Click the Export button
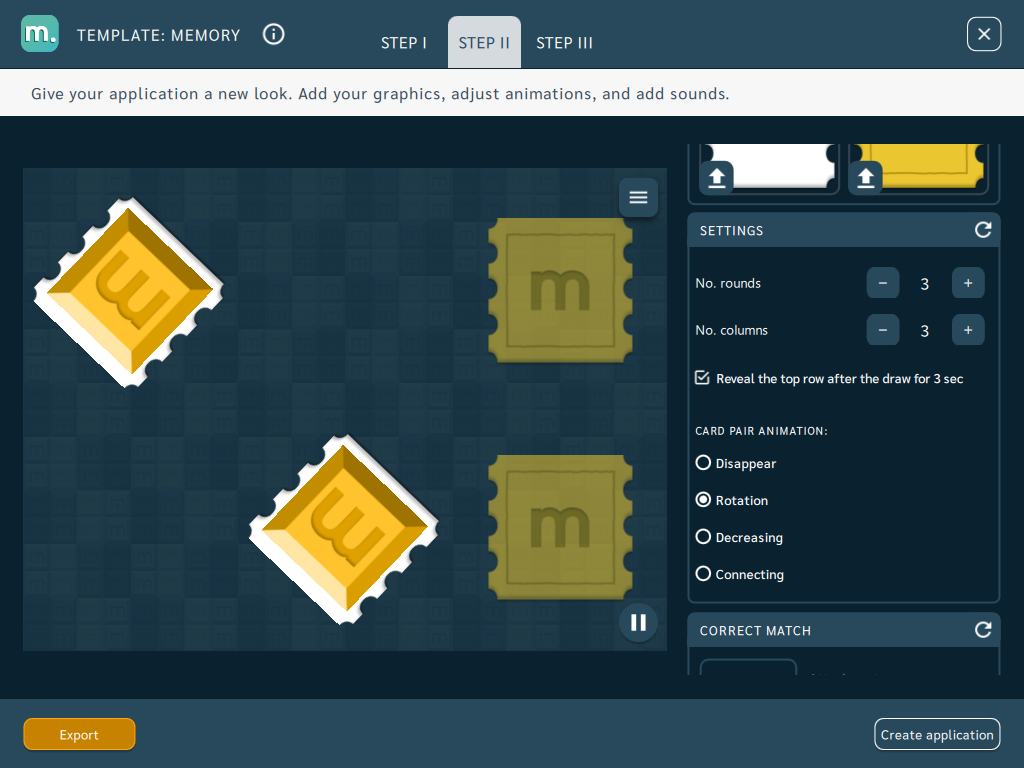The height and width of the screenshot is (768, 1024). (x=79, y=735)
